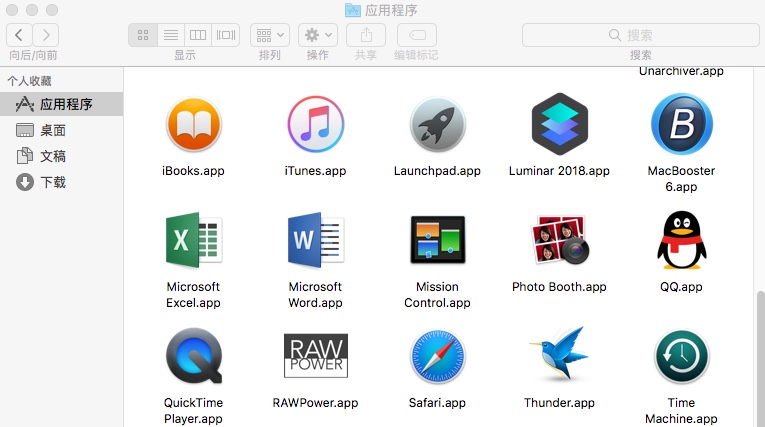
Task: Switch to icon view mode
Action: tap(143, 35)
